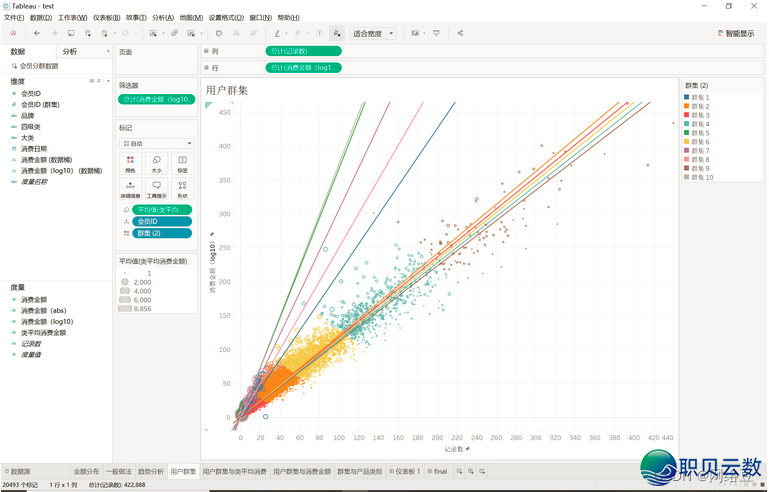Toggle show mark labels in toolbar
The image size is (769, 492).
point(319,33)
